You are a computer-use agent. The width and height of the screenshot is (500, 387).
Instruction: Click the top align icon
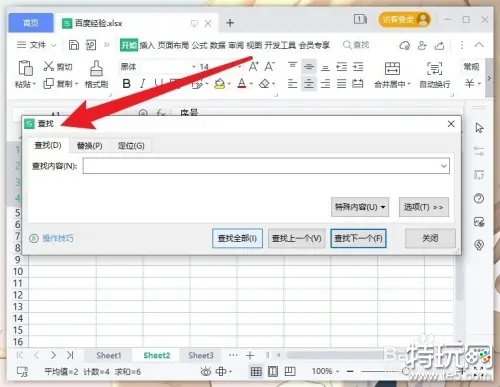pos(292,66)
